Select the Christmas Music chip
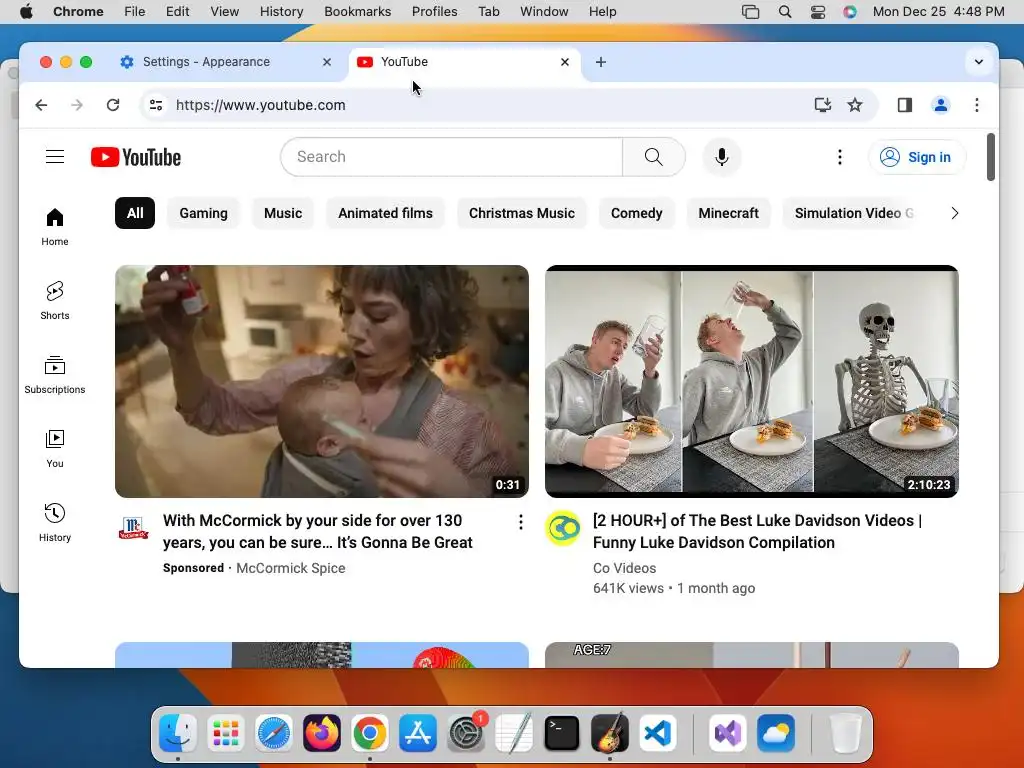The width and height of the screenshot is (1024, 768). [522, 213]
